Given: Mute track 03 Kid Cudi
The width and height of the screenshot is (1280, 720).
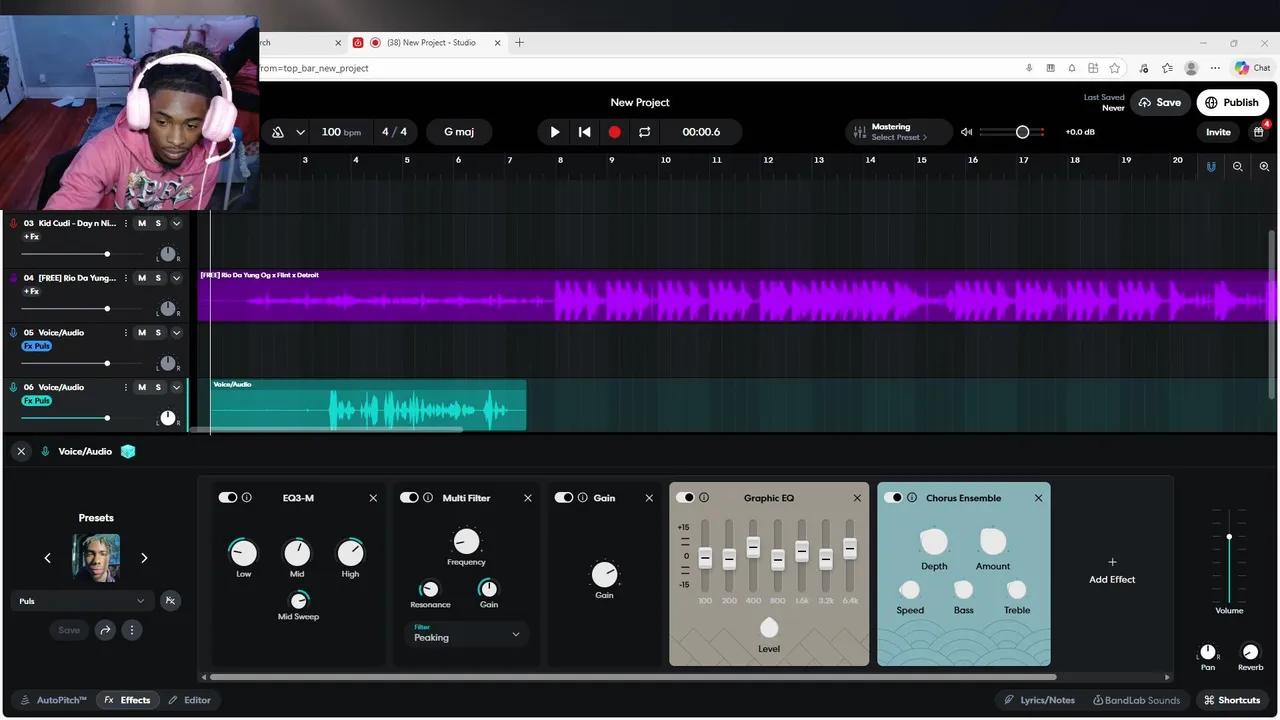Looking at the screenshot, I should click(142, 223).
